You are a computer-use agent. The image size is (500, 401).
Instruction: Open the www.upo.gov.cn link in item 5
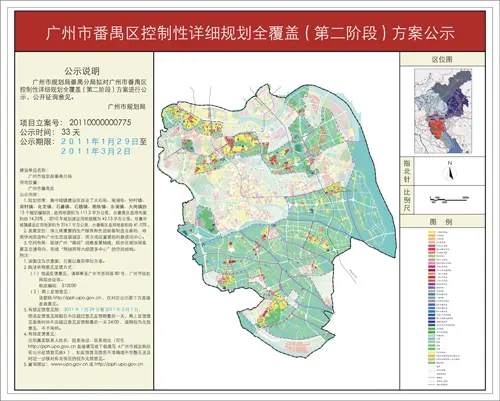(69, 364)
